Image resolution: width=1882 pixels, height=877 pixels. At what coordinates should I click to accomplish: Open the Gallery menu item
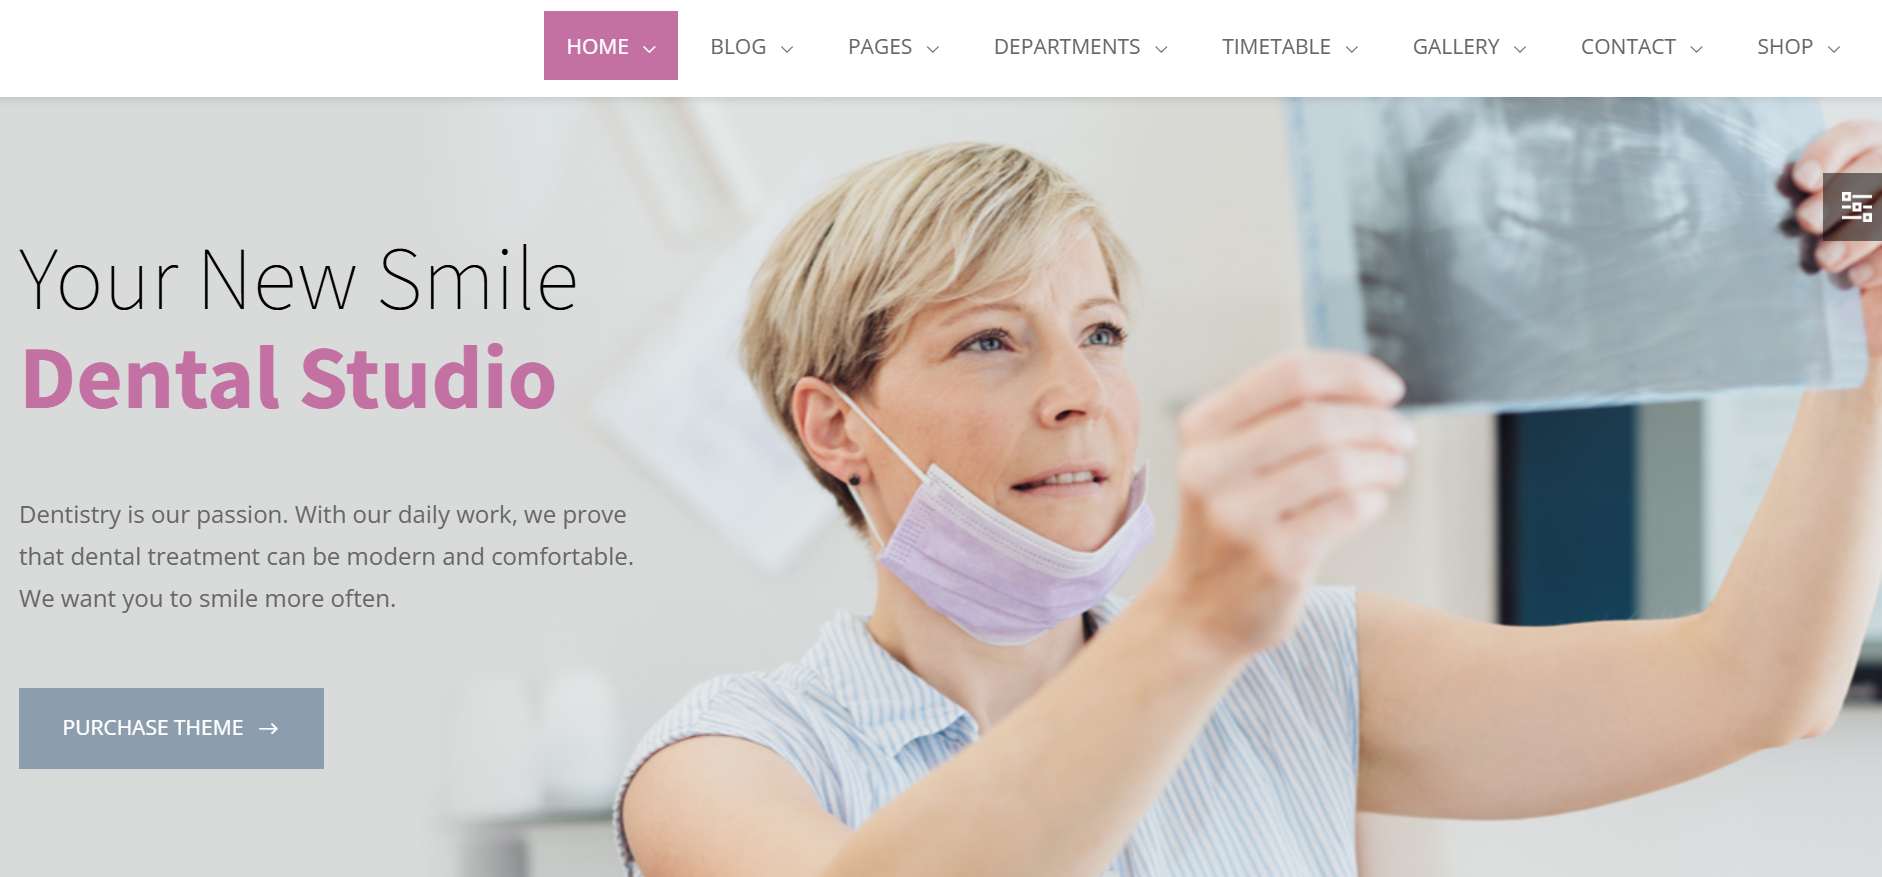1470,47
